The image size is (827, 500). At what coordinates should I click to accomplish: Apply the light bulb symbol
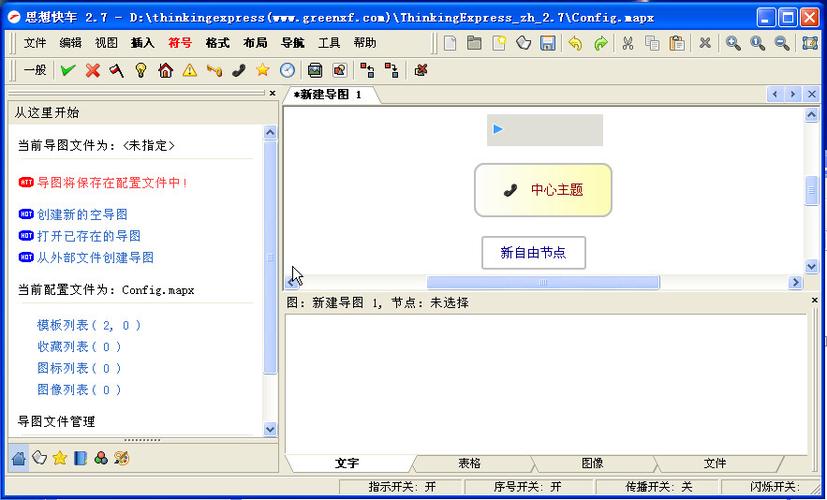click(141, 70)
